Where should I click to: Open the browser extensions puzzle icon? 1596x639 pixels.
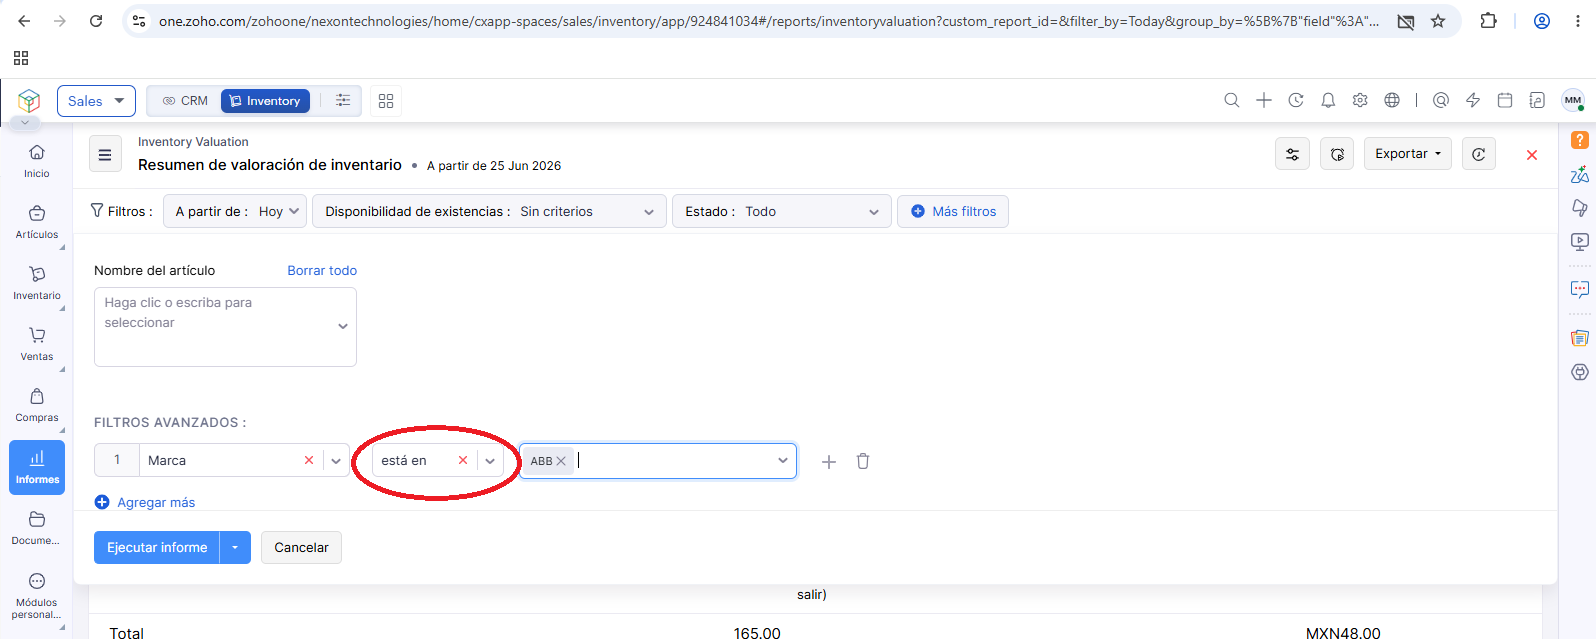click(x=1489, y=21)
